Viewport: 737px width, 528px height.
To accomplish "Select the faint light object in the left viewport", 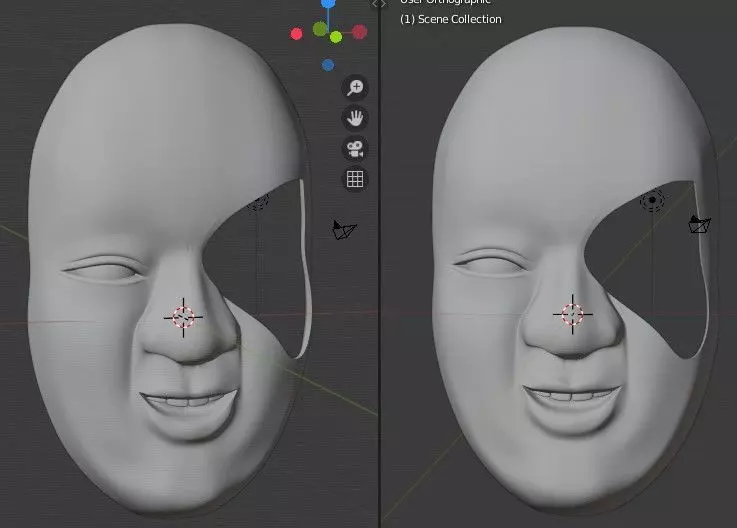I will pyautogui.click(x=258, y=201).
